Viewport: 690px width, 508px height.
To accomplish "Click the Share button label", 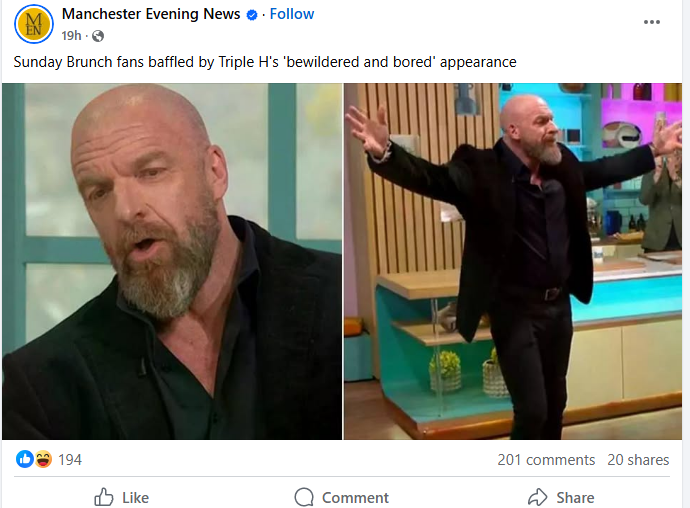I will (x=575, y=498).
